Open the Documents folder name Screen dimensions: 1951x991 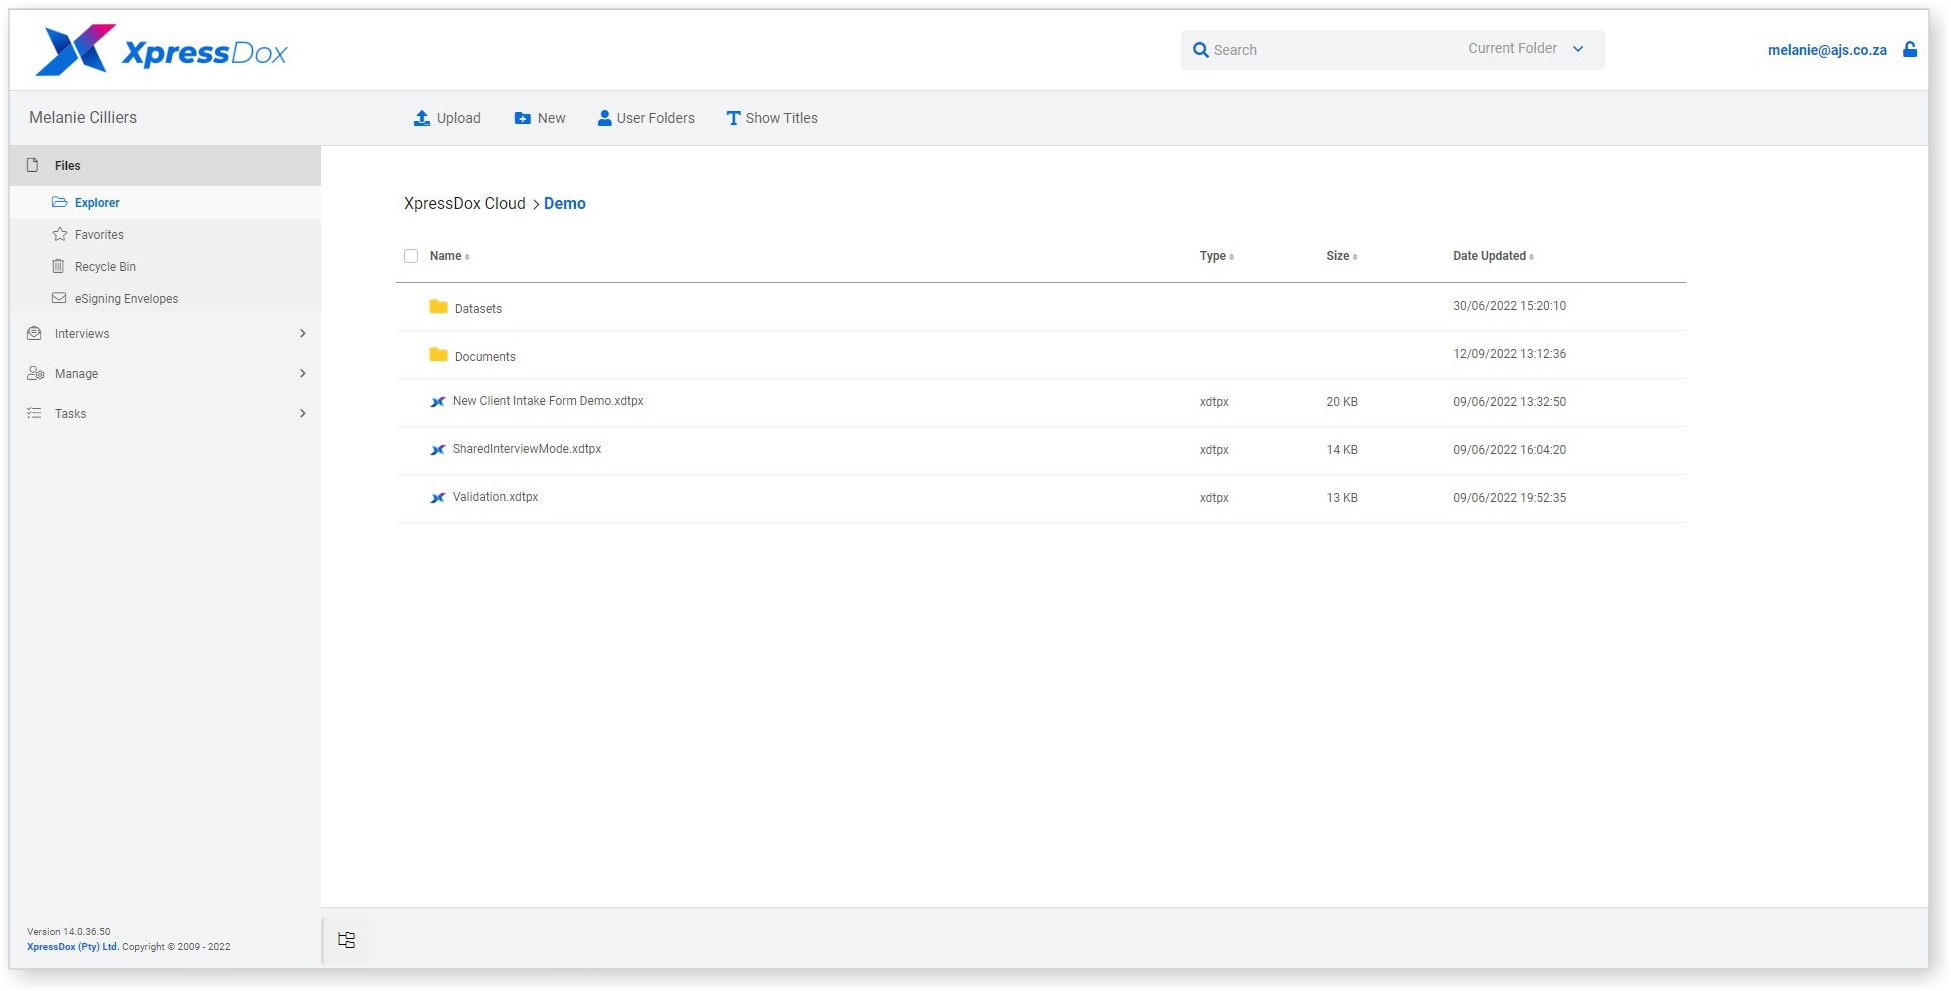point(485,357)
